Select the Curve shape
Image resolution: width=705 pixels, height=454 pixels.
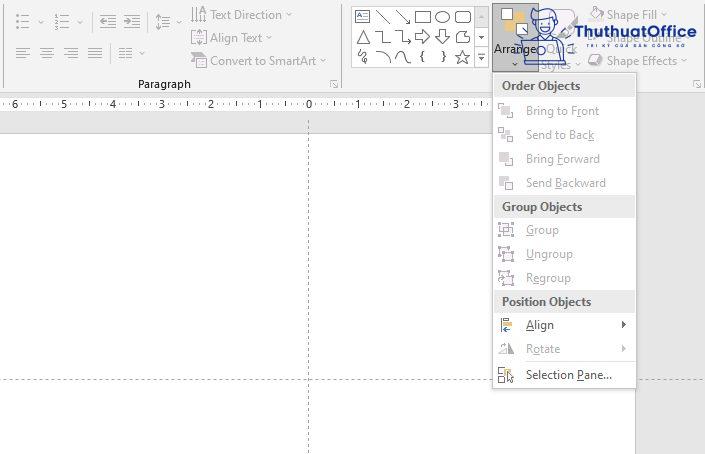point(403,57)
